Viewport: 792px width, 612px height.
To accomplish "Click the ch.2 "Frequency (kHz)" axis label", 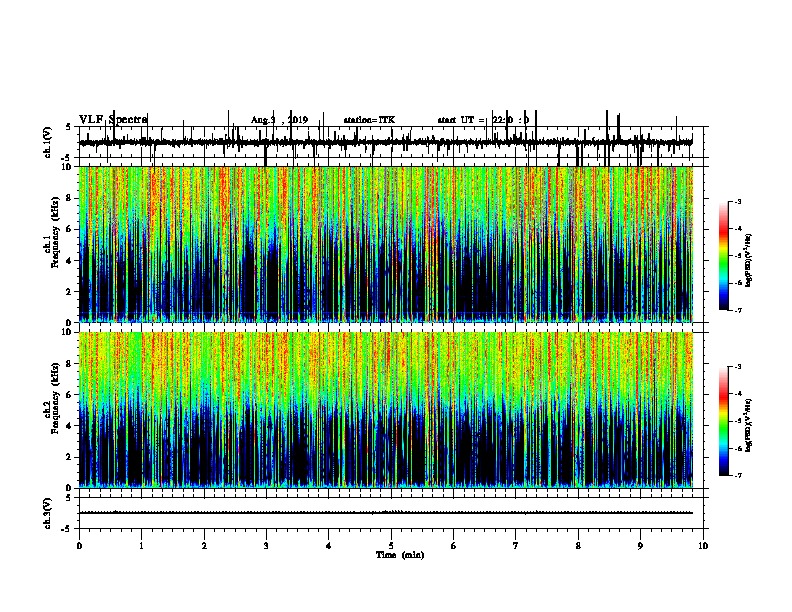I will (55, 398).
